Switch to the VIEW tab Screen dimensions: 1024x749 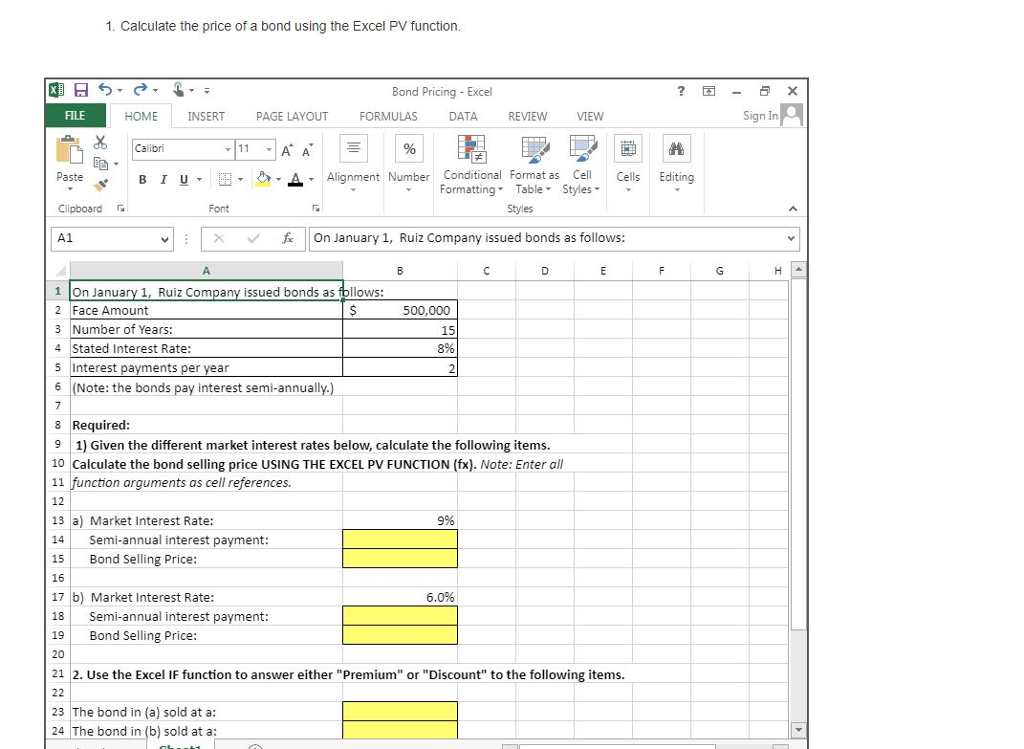point(590,116)
